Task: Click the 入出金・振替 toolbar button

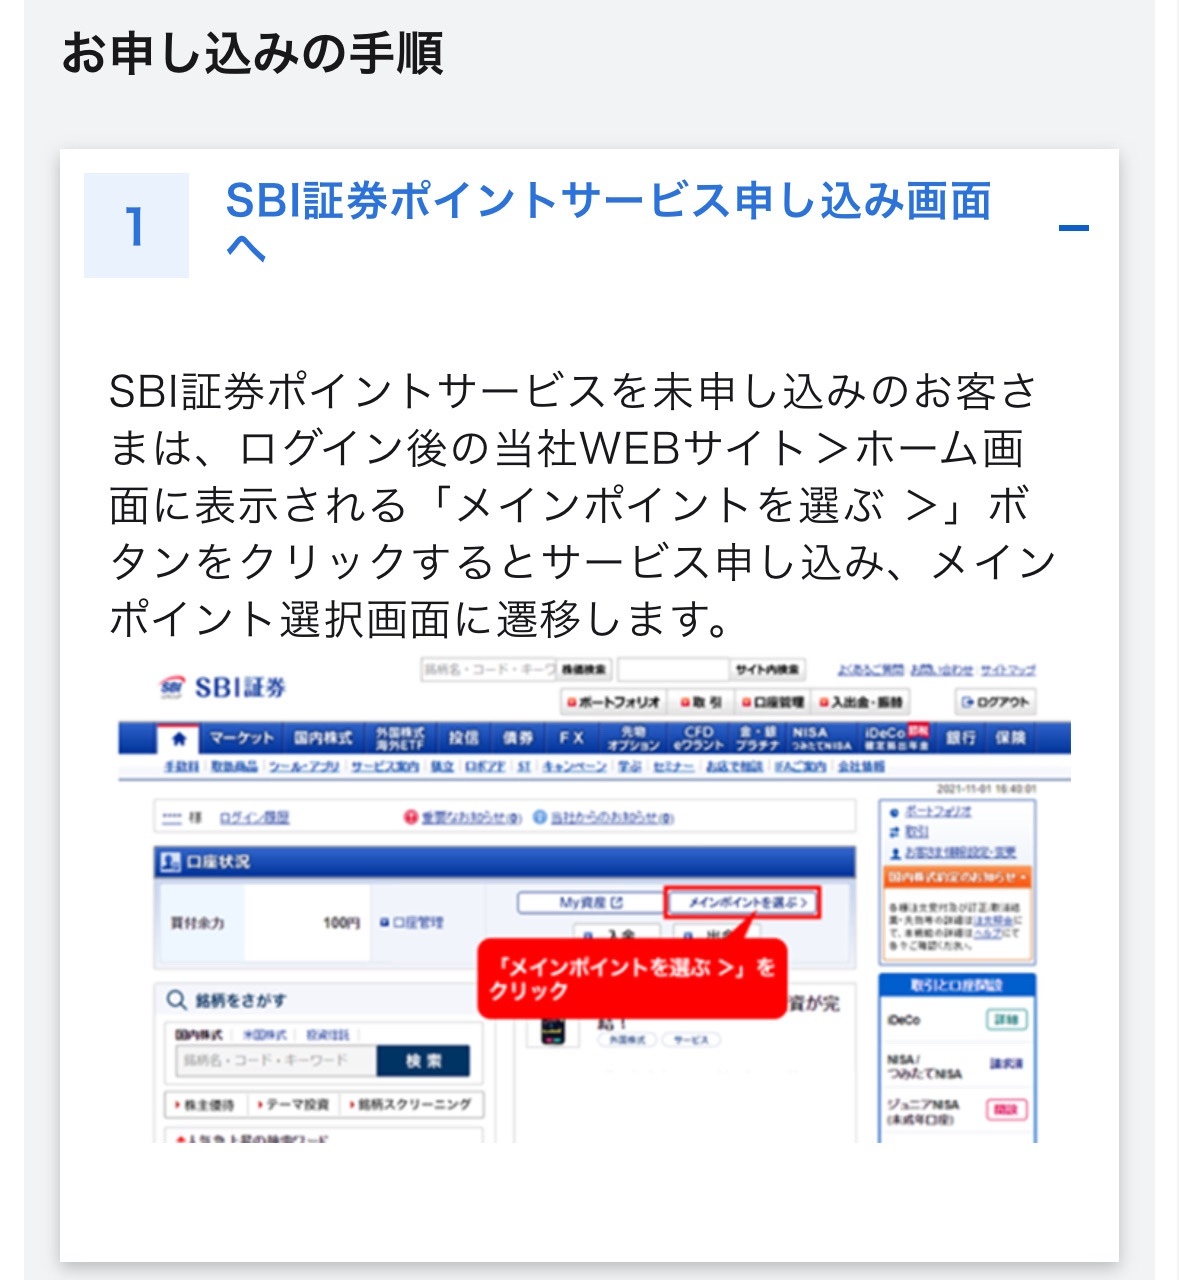Action: point(861,702)
